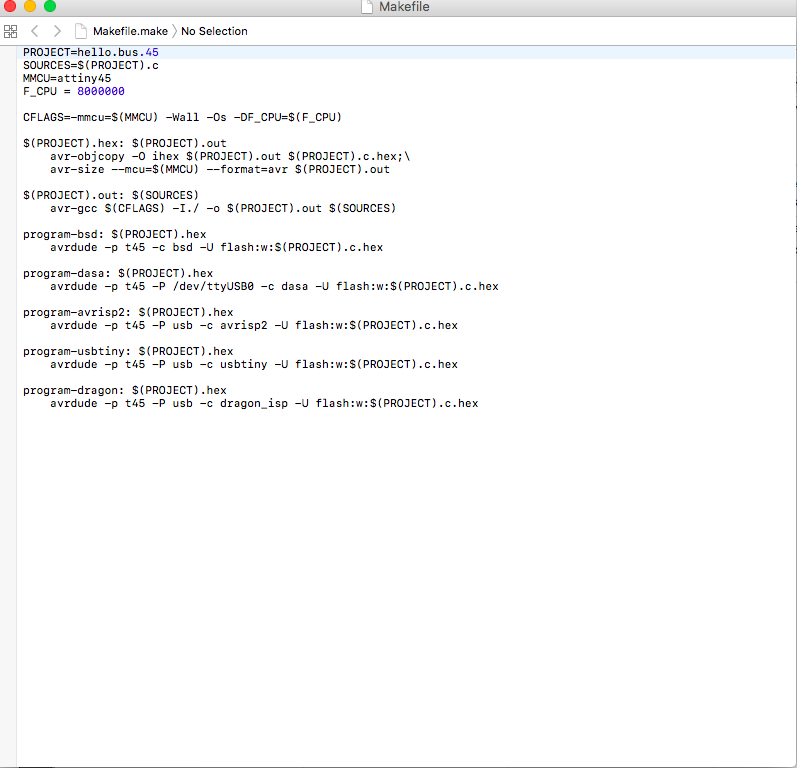Image resolution: width=797 pixels, height=768 pixels.
Task: Click the avr-size --mcu=$(MMCU) line
Action: [x=220, y=169]
